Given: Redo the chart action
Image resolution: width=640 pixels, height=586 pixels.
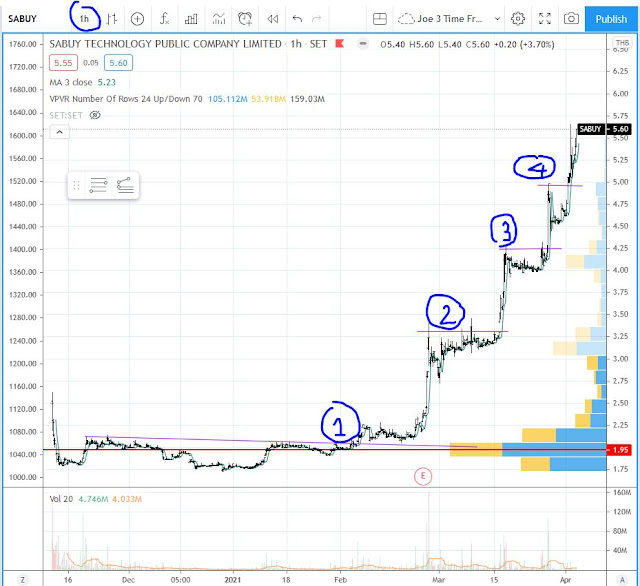Looking at the screenshot, I should 317,19.
